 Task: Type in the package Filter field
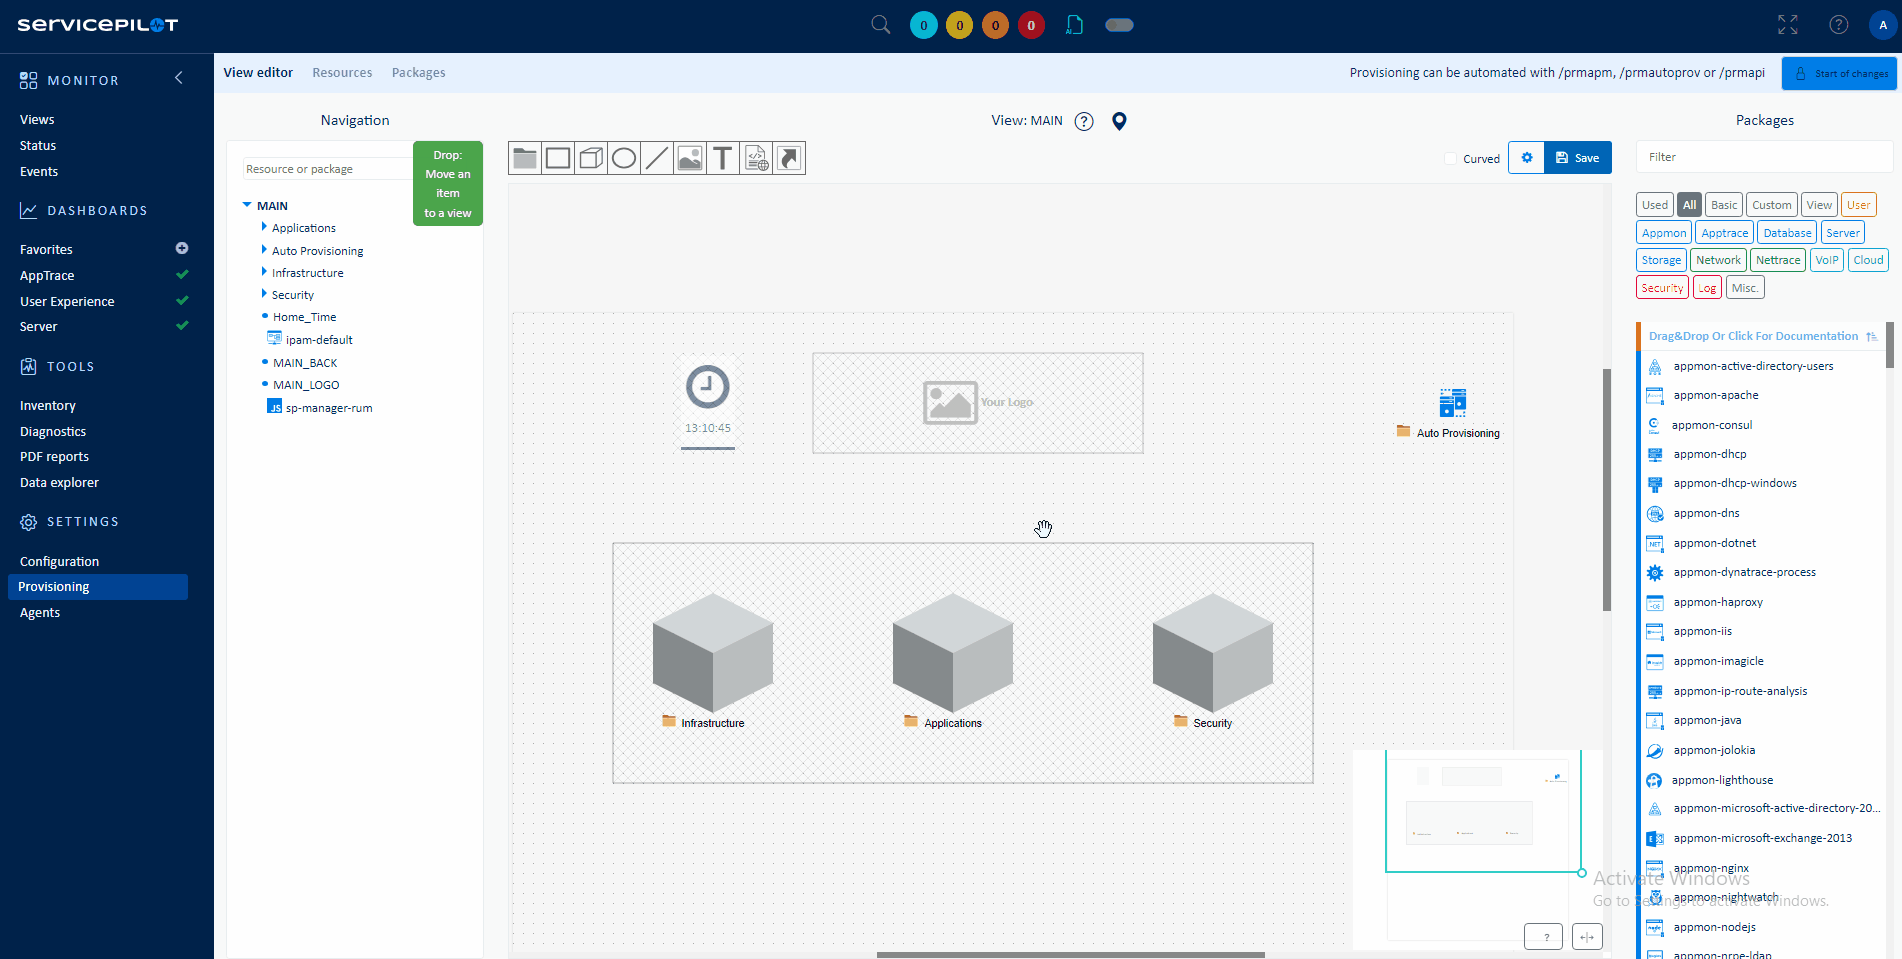coord(1763,157)
